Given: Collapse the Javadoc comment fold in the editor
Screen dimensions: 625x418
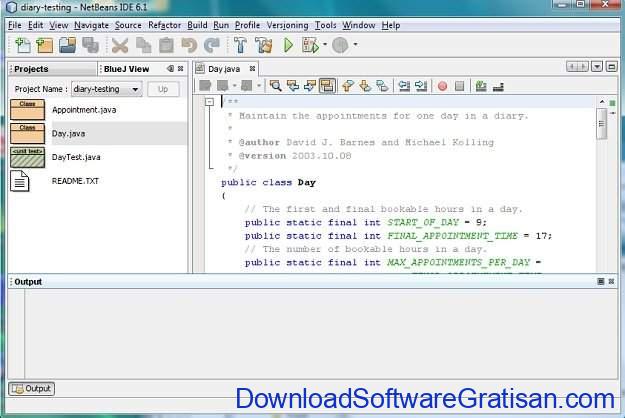Looking at the screenshot, I should tap(209, 102).
